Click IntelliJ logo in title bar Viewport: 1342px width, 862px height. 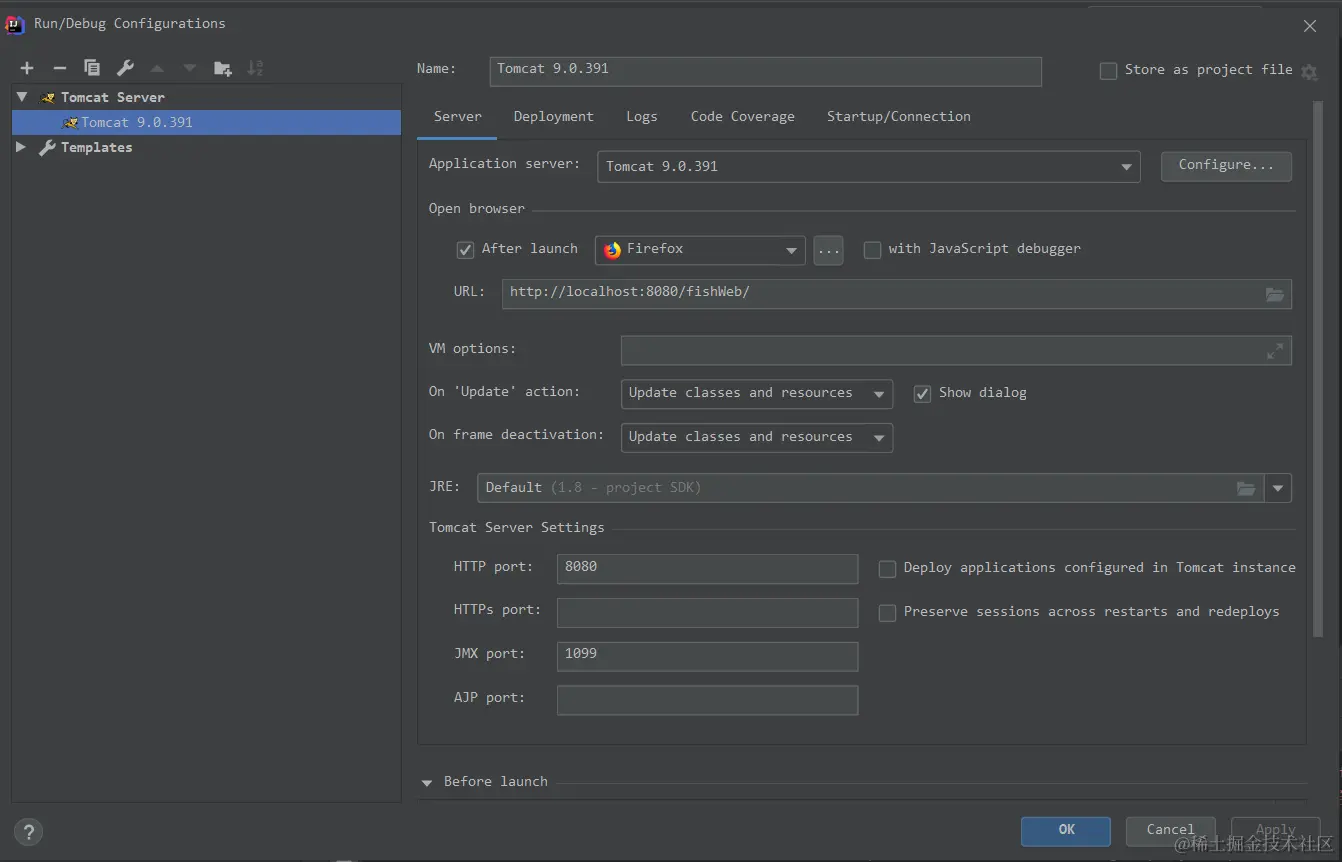click(x=15, y=24)
